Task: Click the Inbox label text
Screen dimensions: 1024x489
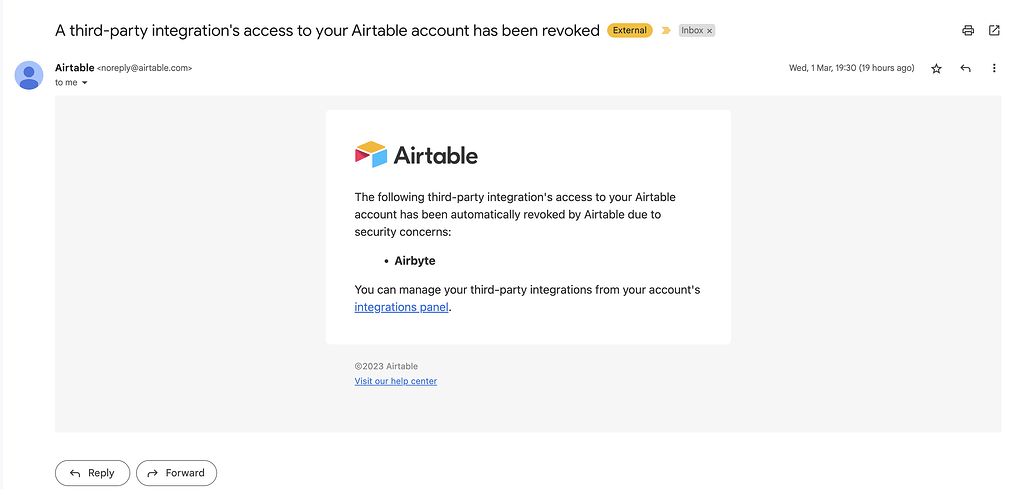Action: (692, 31)
